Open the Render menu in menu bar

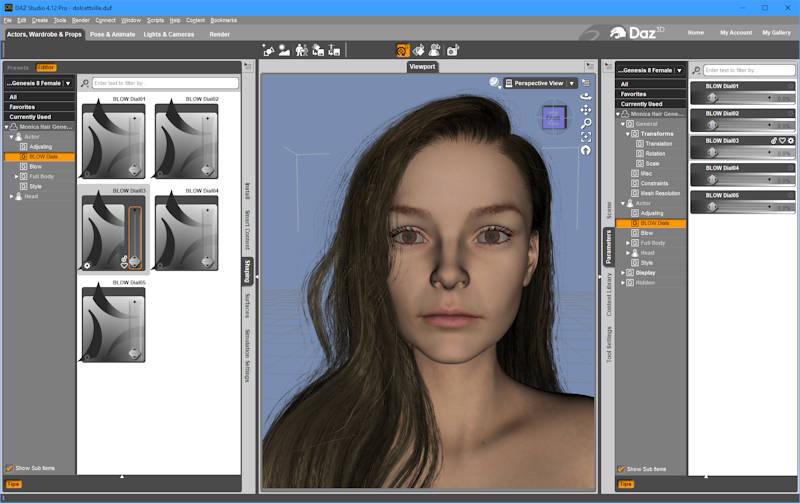(81, 20)
